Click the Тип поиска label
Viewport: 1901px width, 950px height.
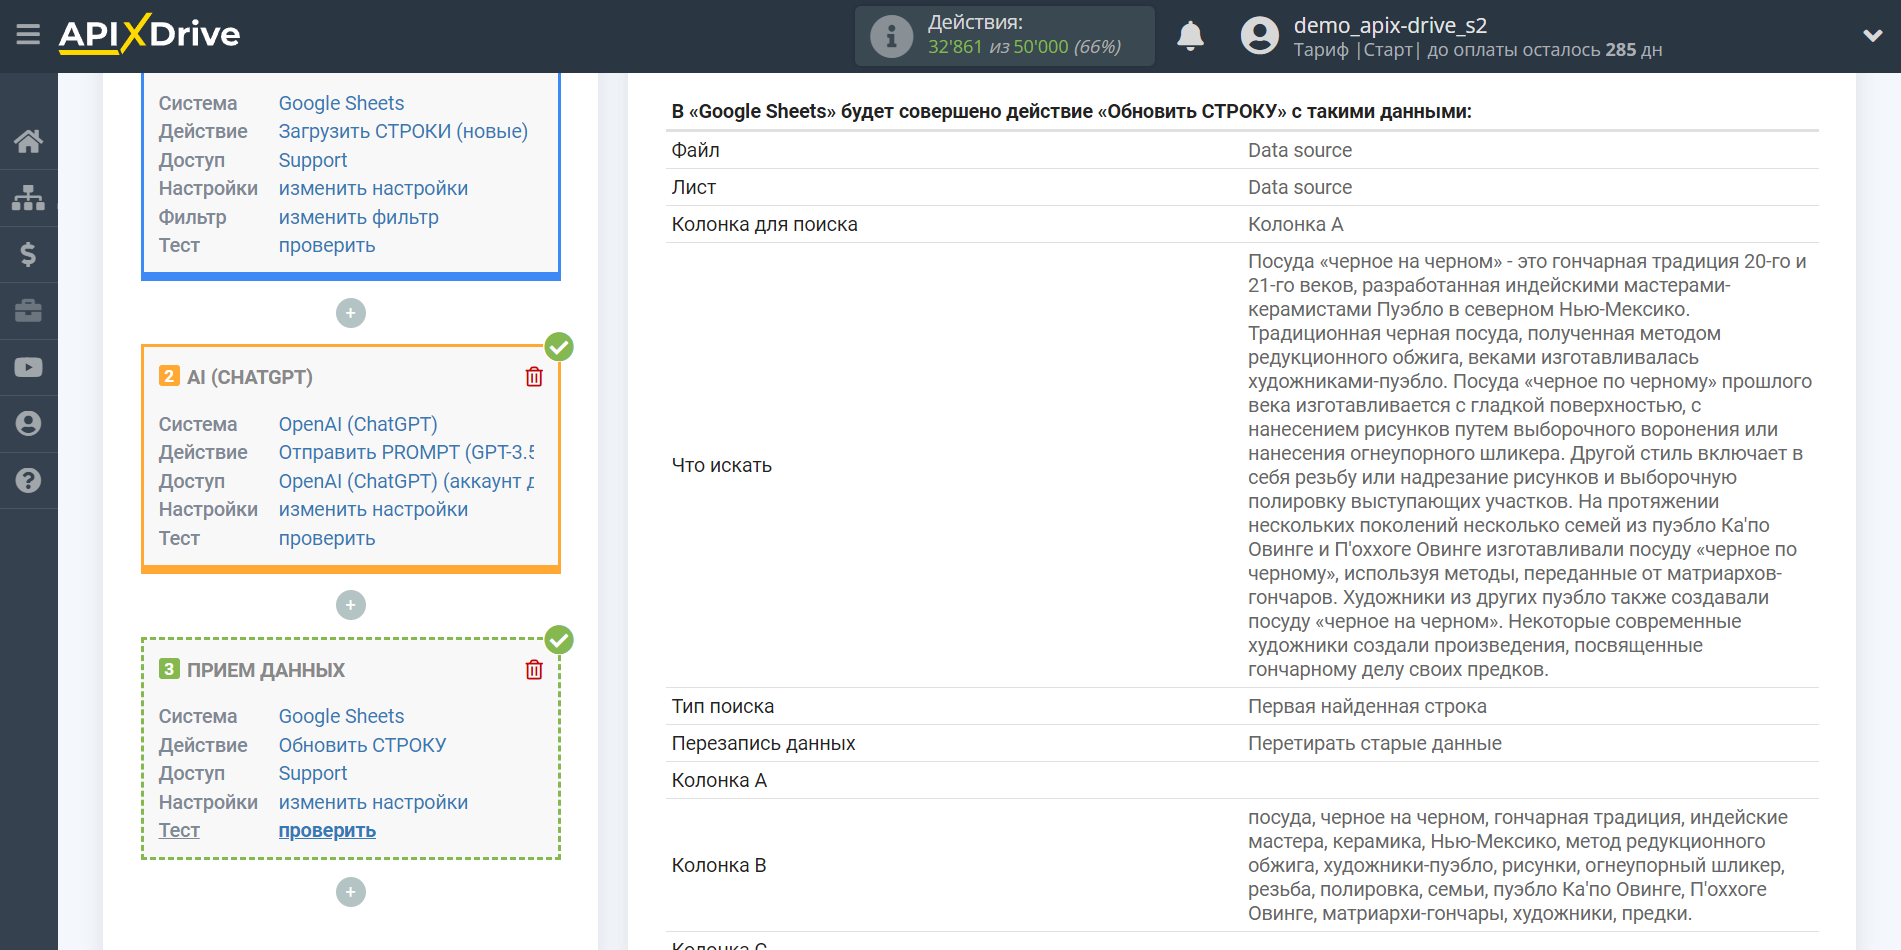(x=722, y=706)
